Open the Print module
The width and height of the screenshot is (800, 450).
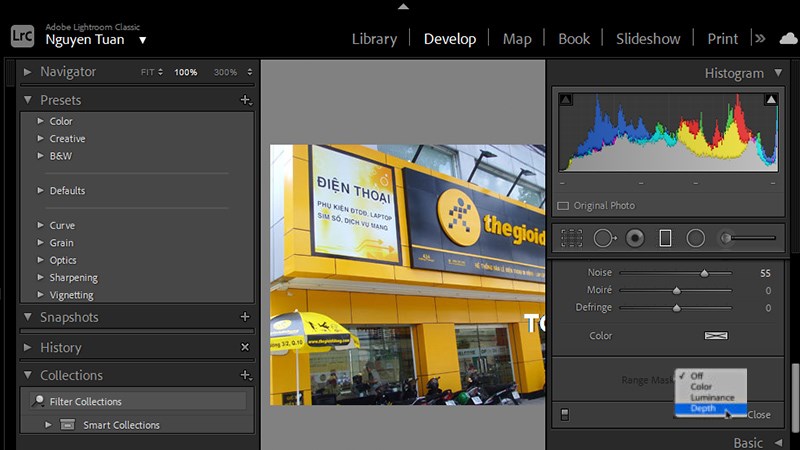tap(722, 39)
